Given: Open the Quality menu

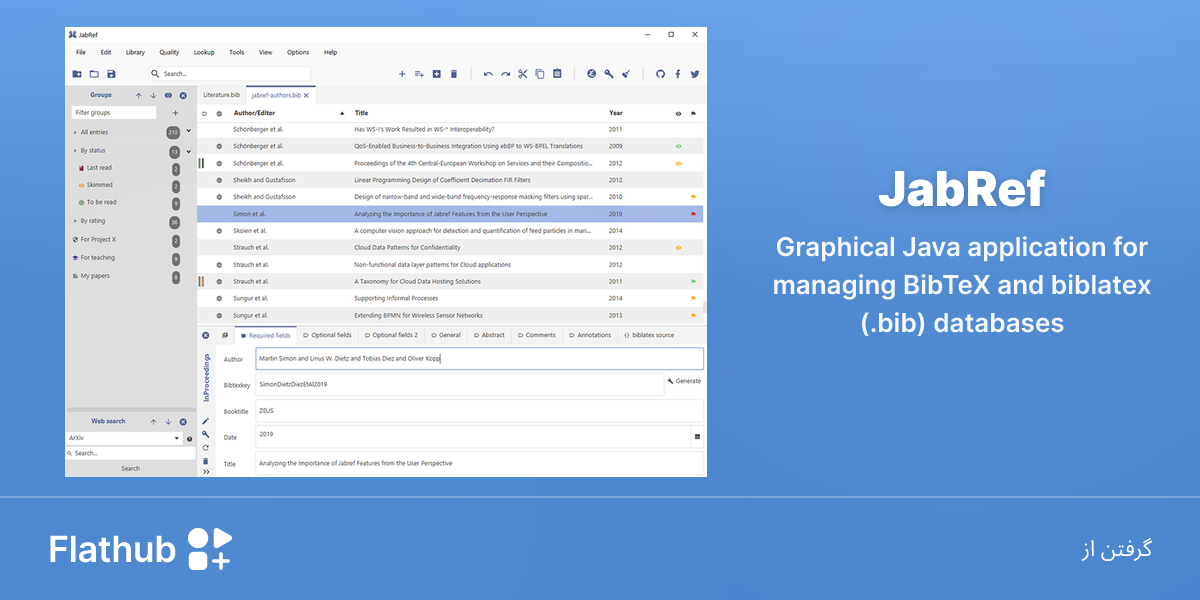Looking at the screenshot, I should pyautogui.click(x=169, y=52).
